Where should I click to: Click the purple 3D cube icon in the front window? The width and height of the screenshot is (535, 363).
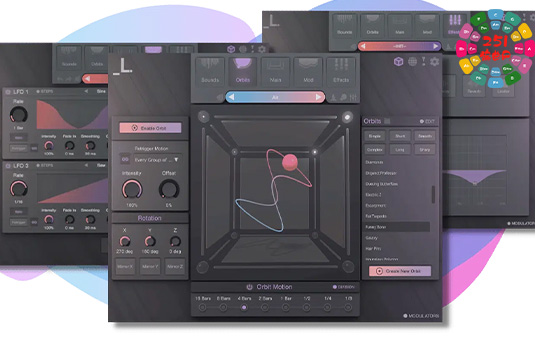(398, 62)
